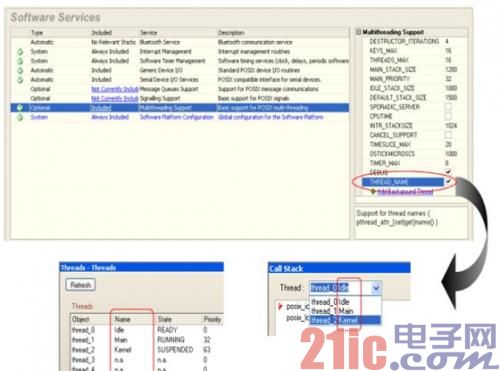Click the Kernel name cell in Threads table
This screenshot has width=500, height=371.
click(123, 350)
